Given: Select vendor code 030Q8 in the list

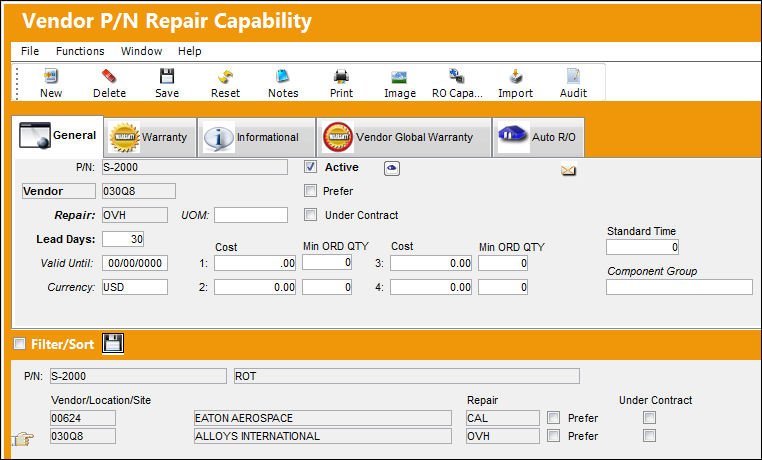Looking at the screenshot, I should [x=83, y=436].
